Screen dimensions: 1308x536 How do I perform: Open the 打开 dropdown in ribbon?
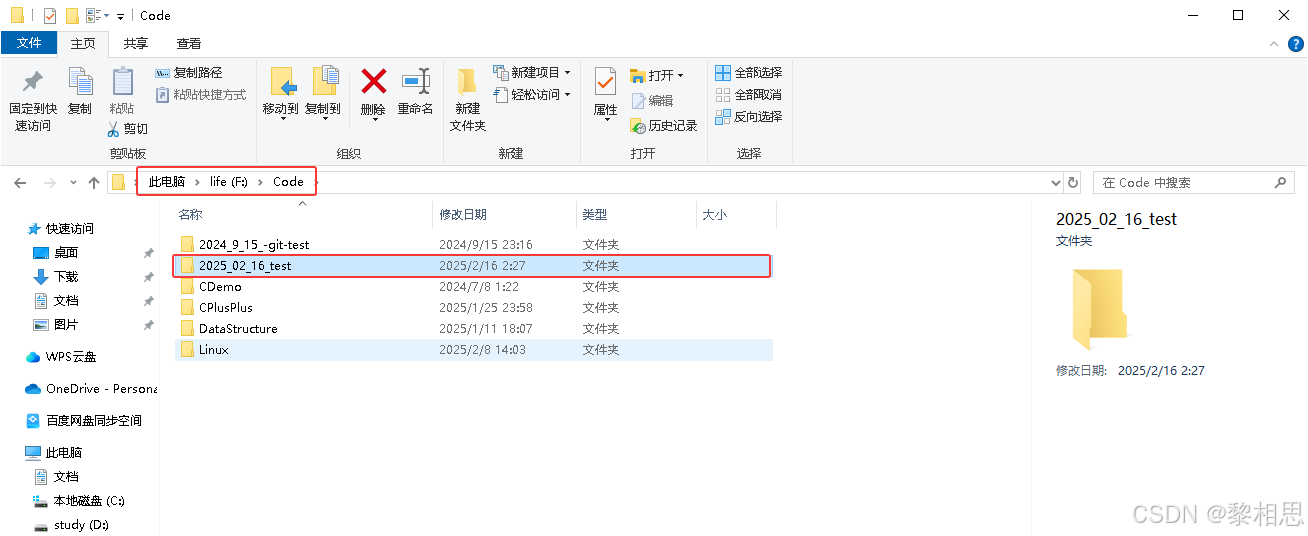pyautogui.click(x=657, y=76)
